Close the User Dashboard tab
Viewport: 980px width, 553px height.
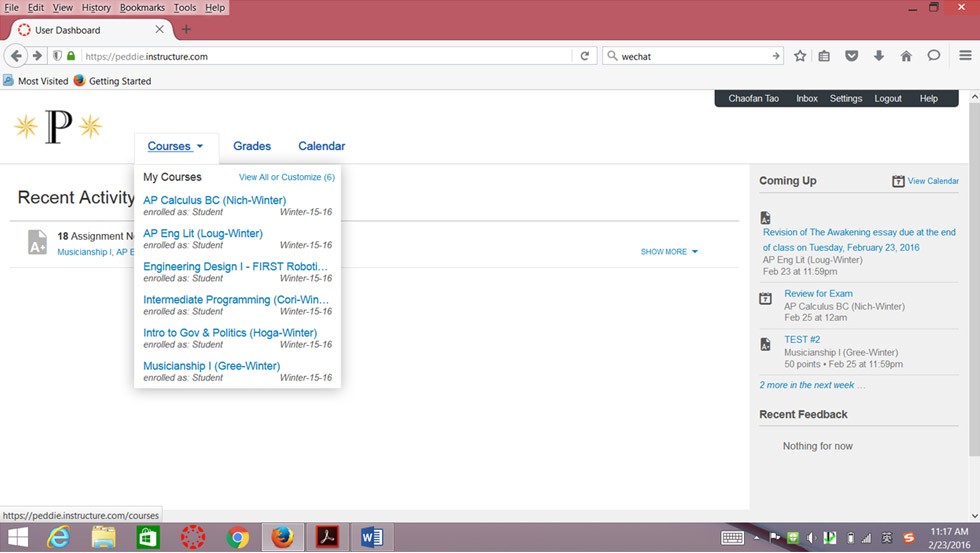coord(159,29)
